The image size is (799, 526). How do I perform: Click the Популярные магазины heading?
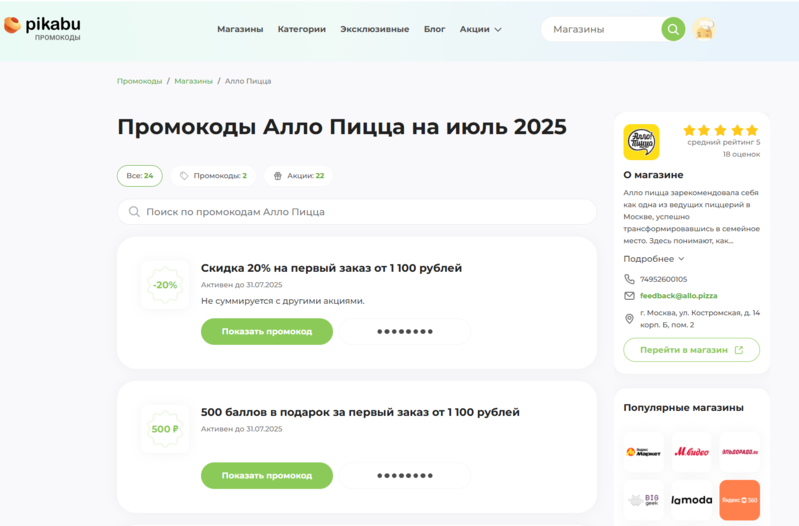click(x=683, y=408)
